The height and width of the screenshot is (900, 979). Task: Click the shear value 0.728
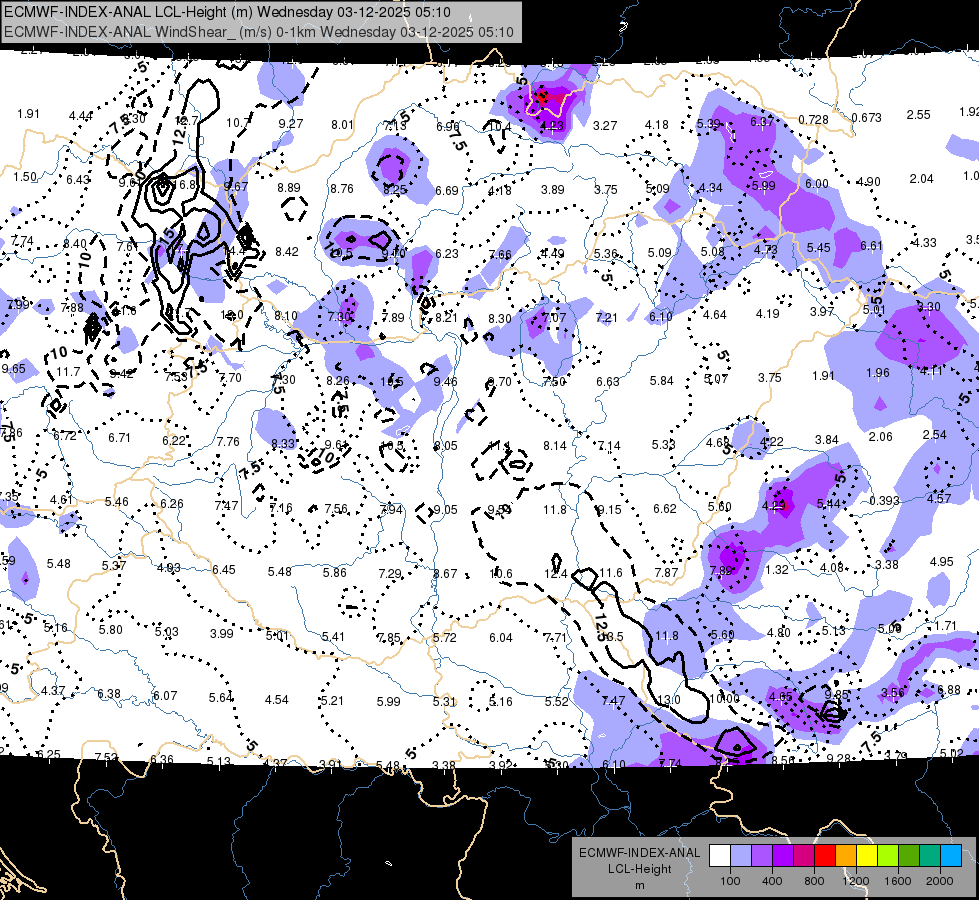coord(813,120)
